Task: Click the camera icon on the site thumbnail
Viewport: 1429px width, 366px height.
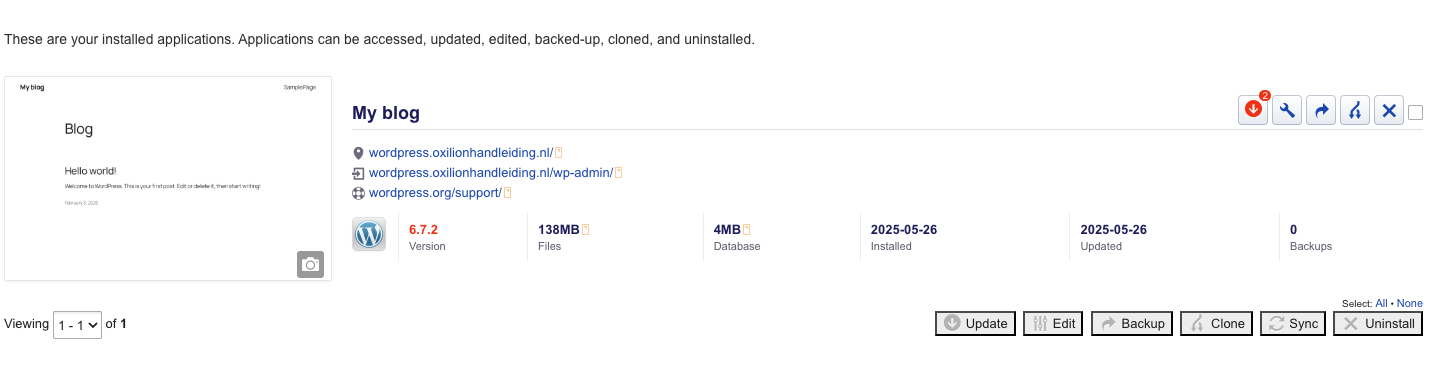Action: pos(310,264)
